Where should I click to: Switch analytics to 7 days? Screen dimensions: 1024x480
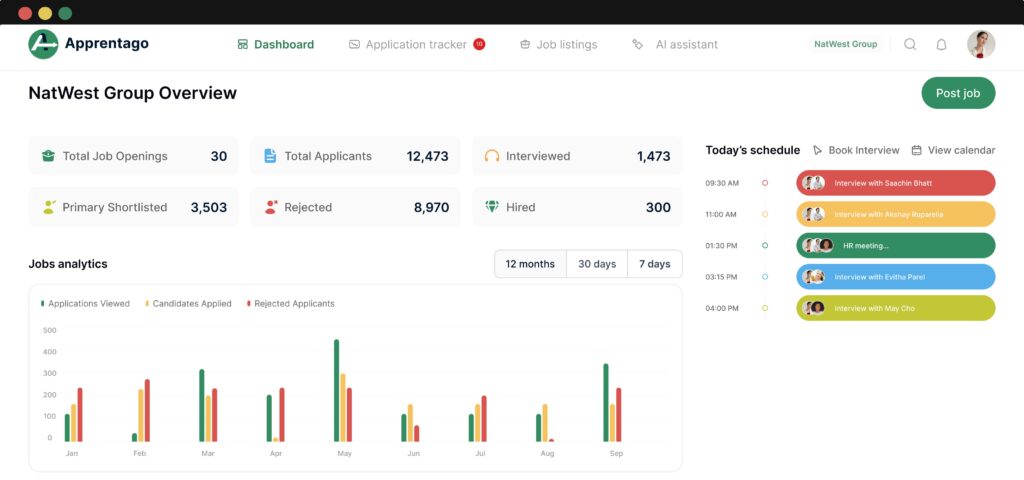pos(655,264)
